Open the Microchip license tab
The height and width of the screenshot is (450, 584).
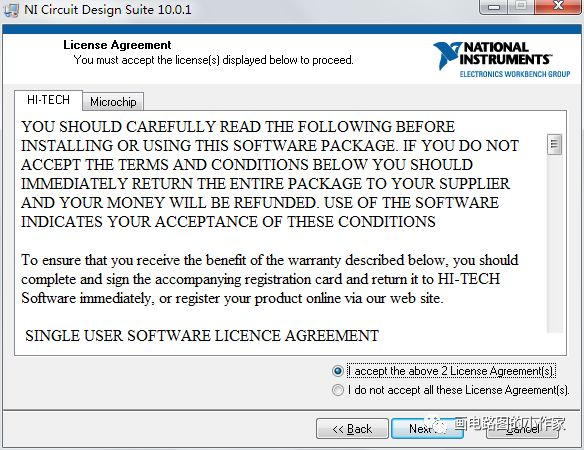click(x=113, y=102)
